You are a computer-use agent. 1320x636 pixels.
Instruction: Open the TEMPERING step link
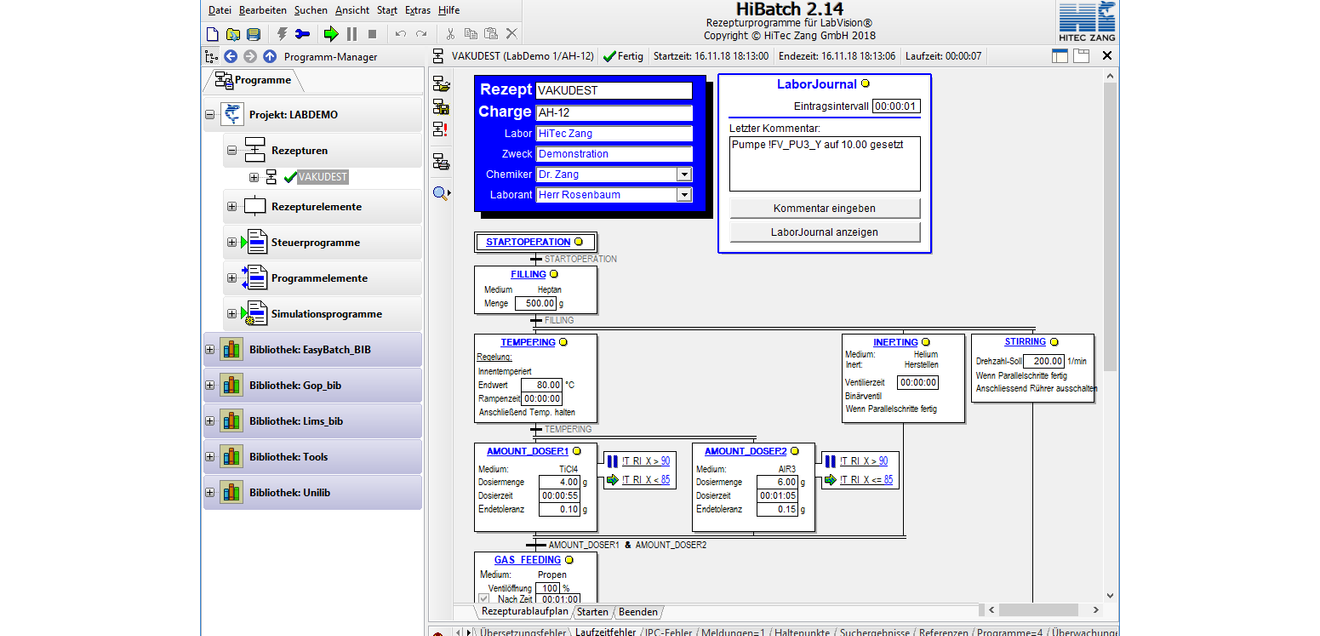point(528,342)
